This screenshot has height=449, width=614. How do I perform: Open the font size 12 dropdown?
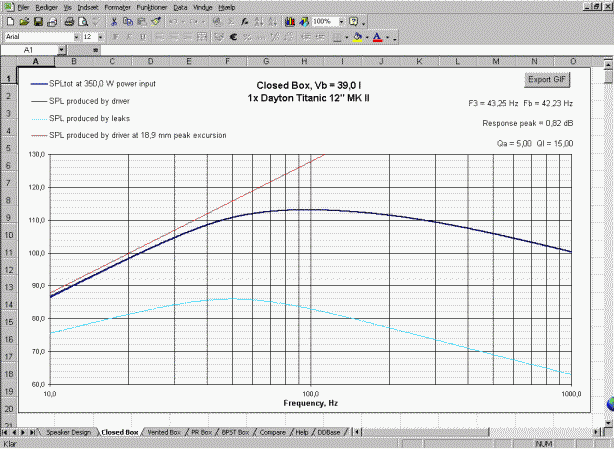(101, 37)
